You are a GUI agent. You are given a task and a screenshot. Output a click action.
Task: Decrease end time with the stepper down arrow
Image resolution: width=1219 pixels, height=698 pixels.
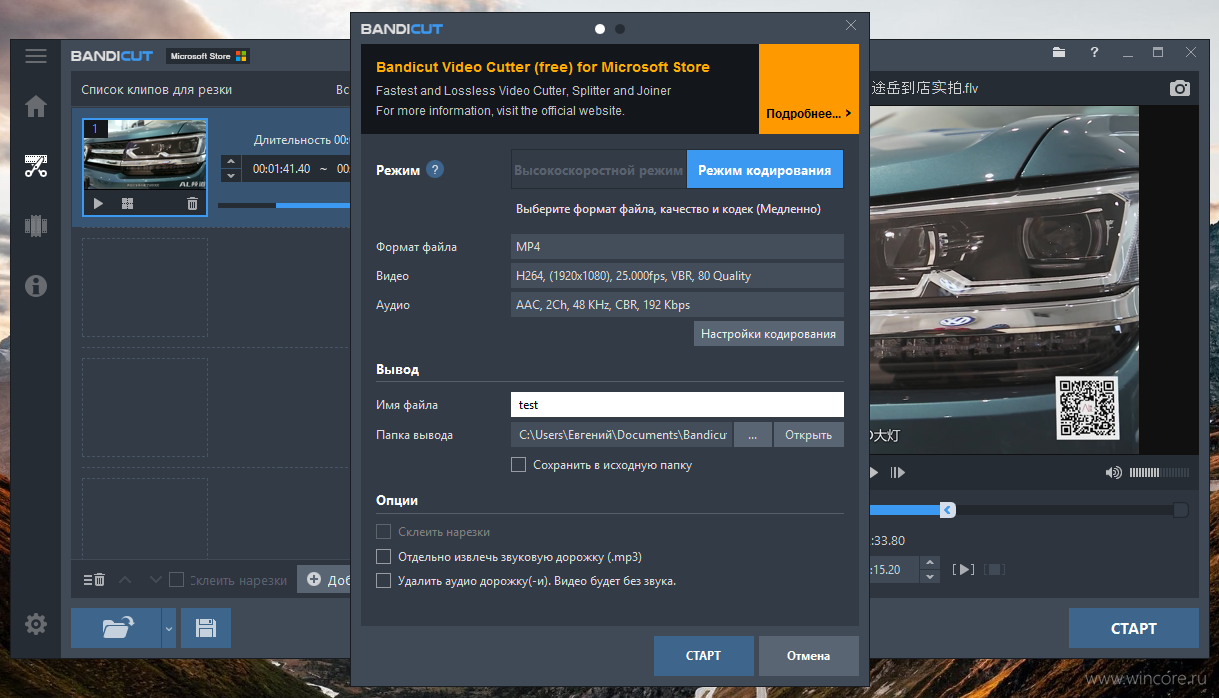click(x=930, y=576)
